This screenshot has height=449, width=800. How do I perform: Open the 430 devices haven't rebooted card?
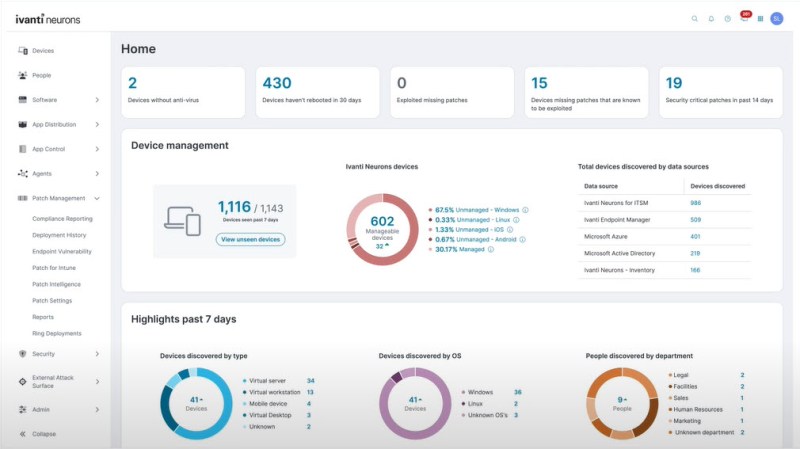317,92
